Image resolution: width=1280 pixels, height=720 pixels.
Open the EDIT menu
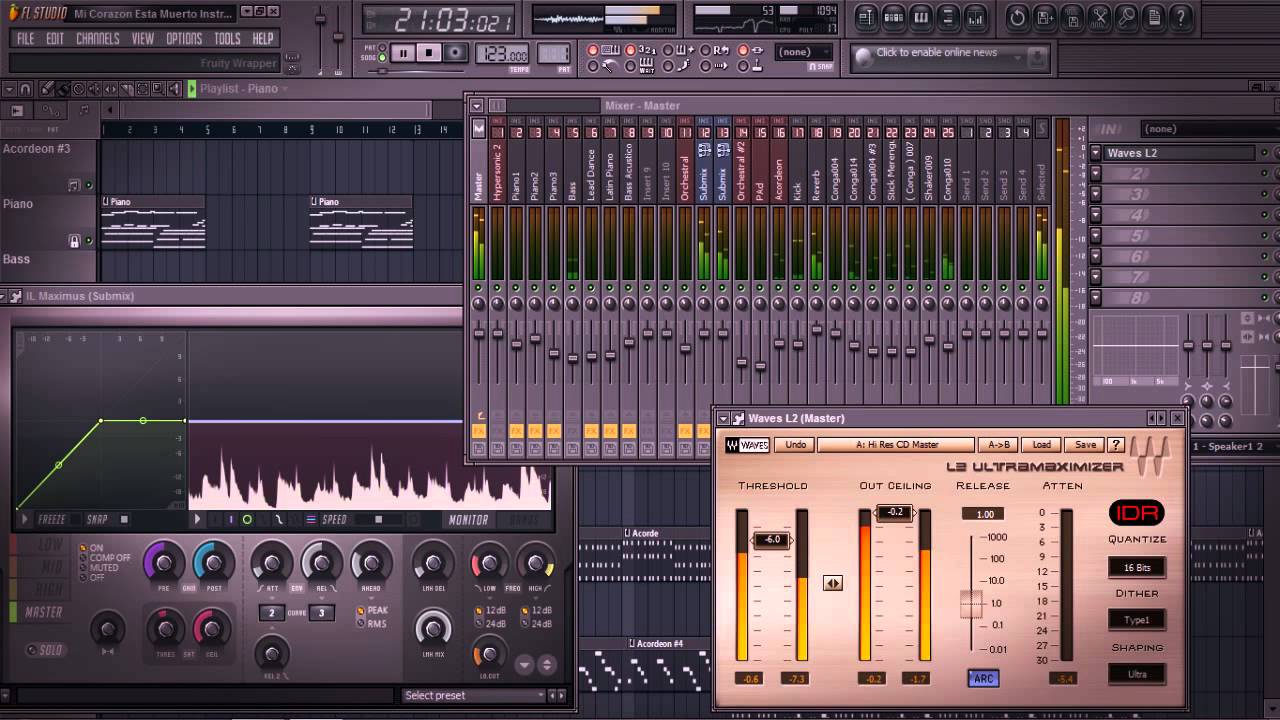54,38
